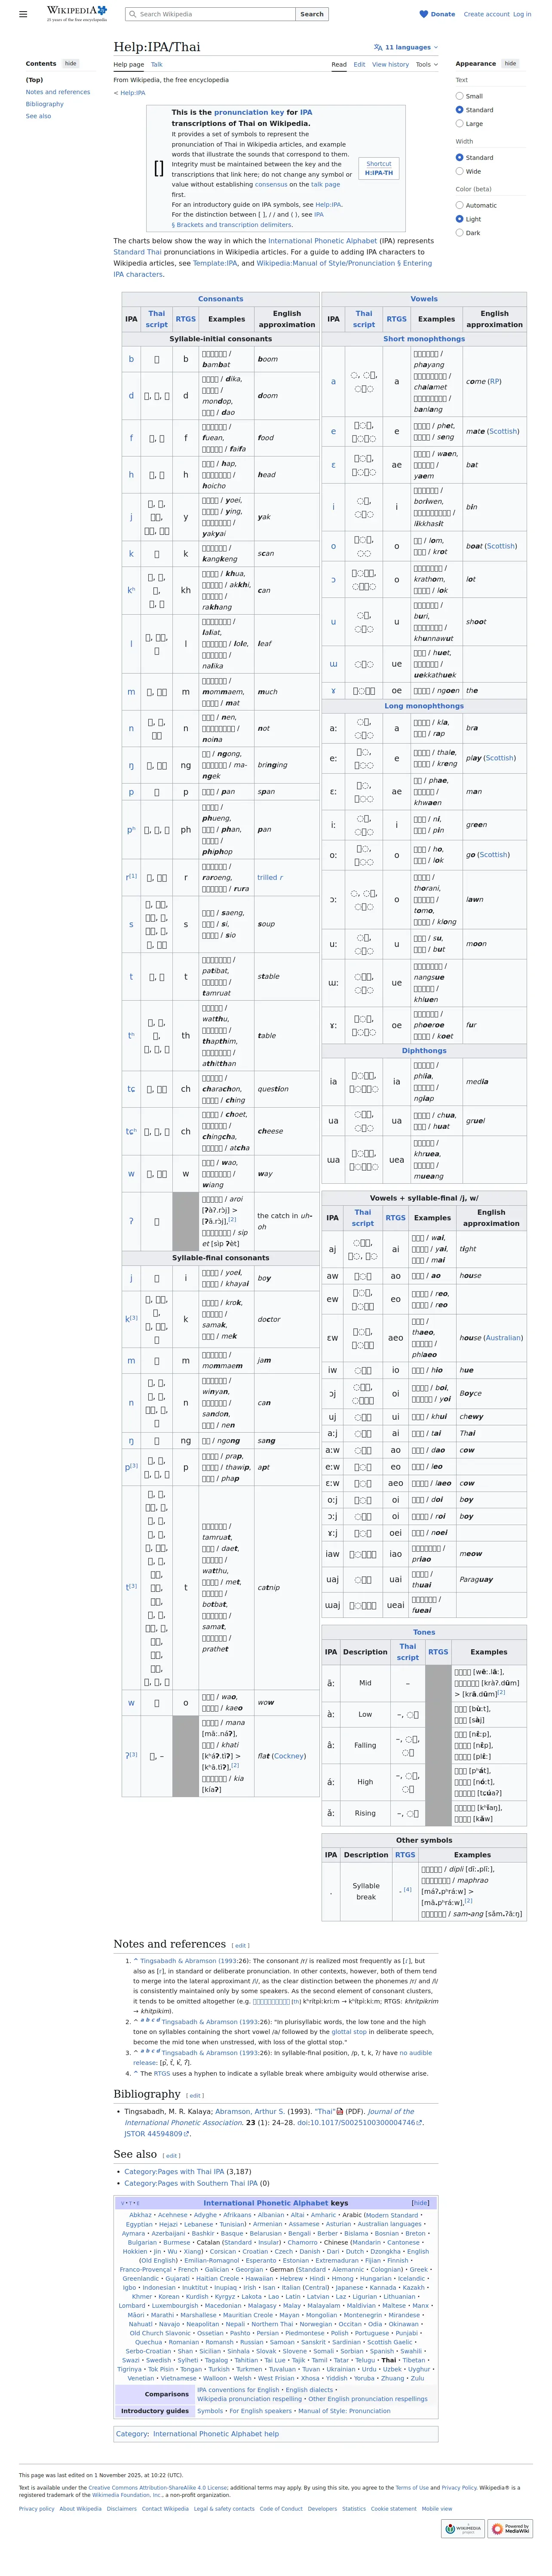Go to (Top) in contents

tap(34, 80)
